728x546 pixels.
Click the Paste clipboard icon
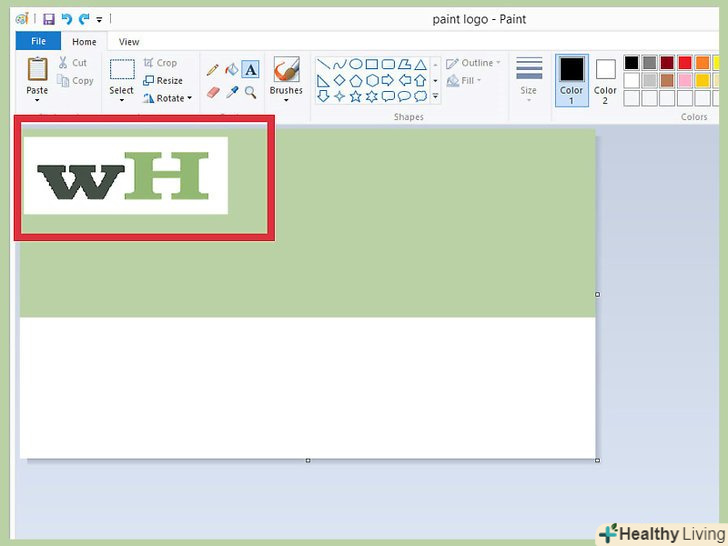pyautogui.click(x=37, y=69)
